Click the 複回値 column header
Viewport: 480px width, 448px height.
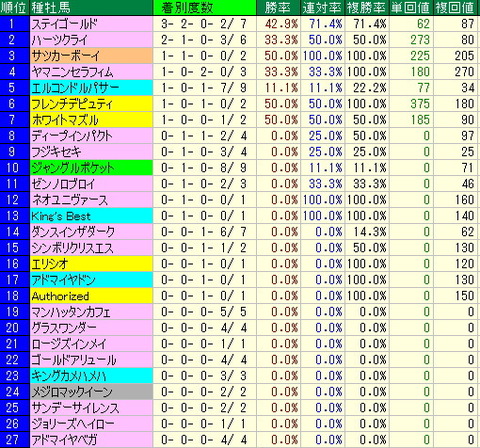tap(455, 7)
